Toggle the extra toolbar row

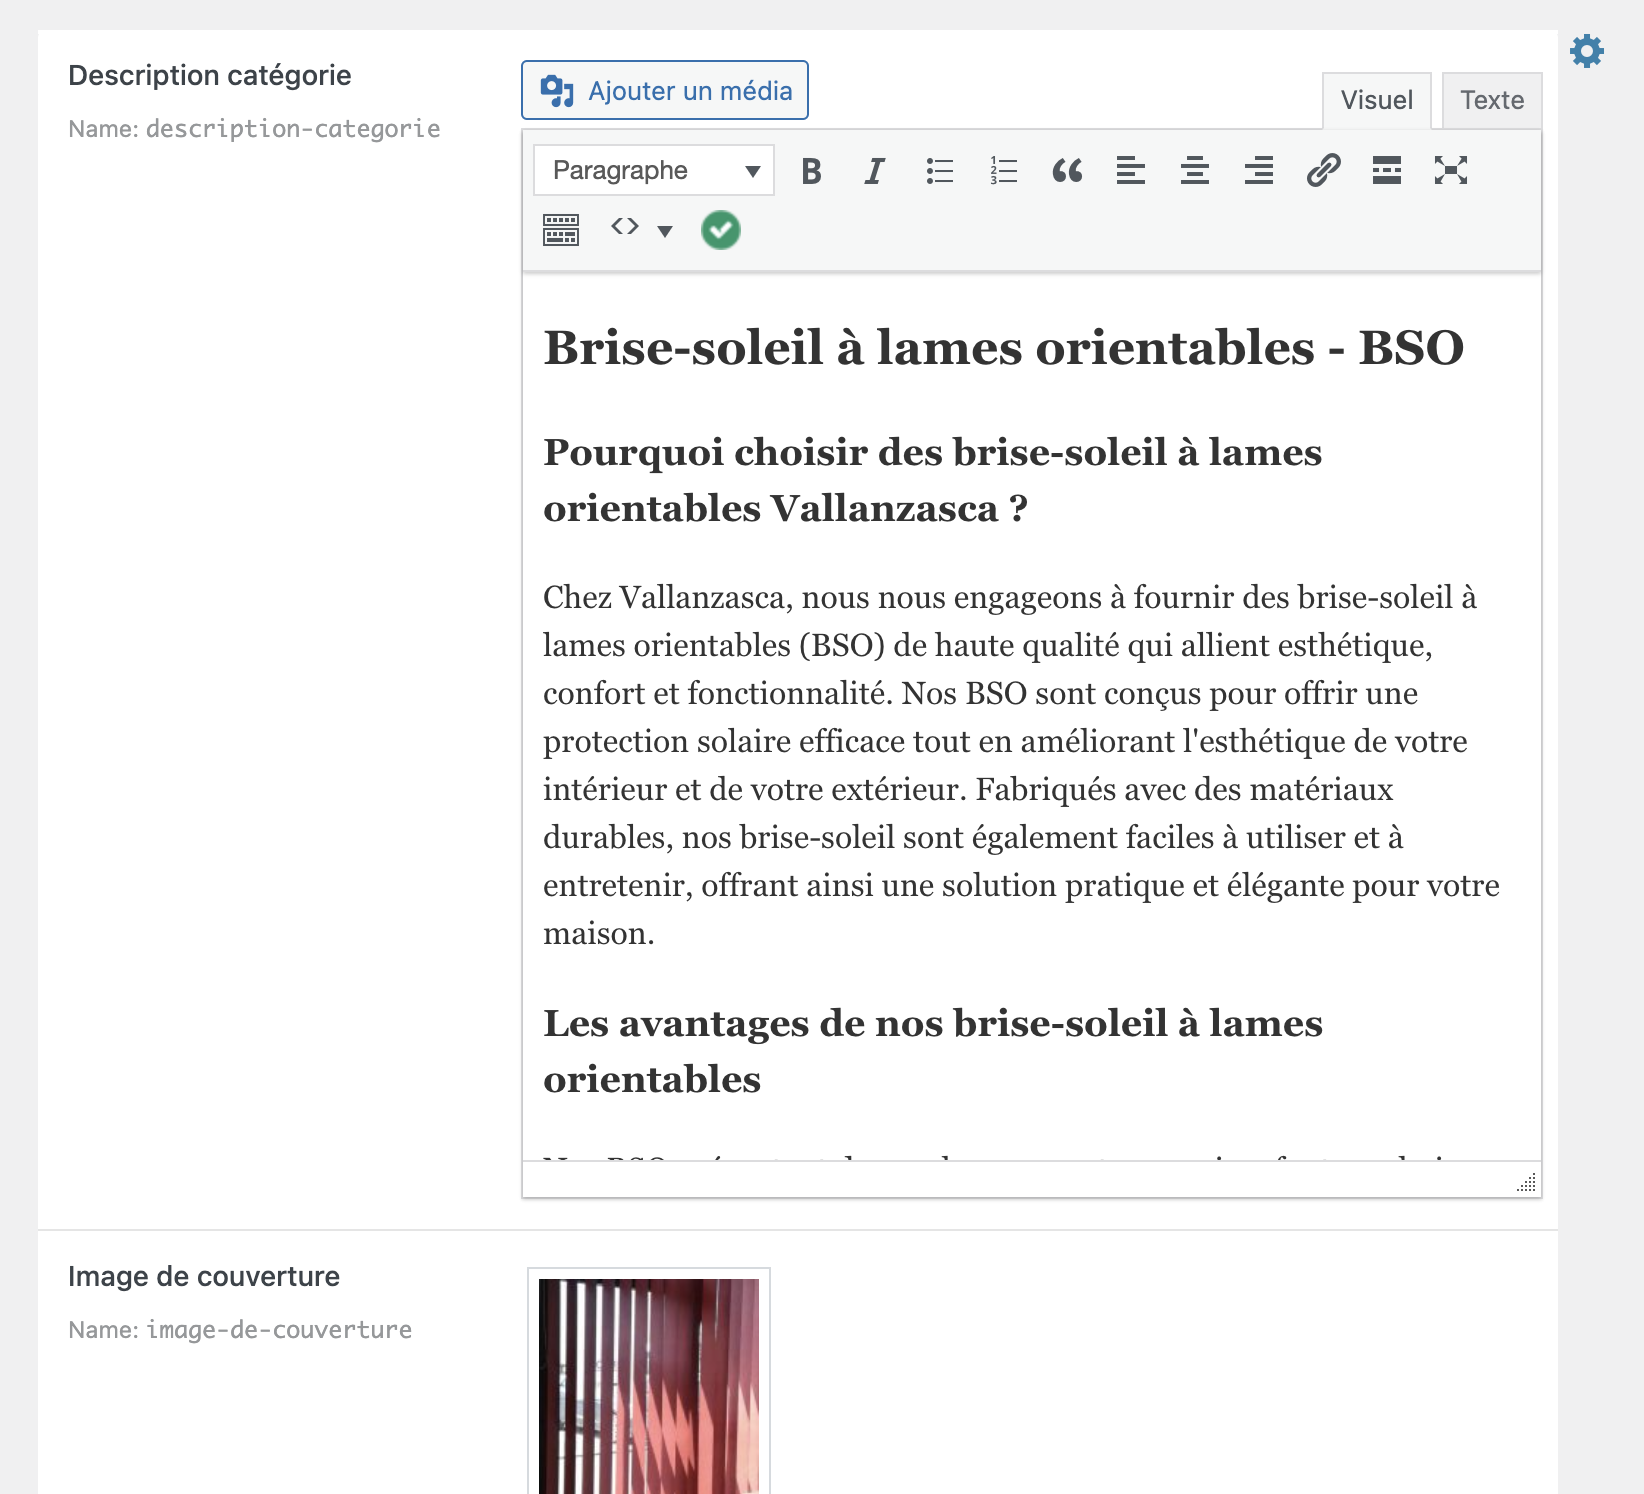click(x=561, y=230)
